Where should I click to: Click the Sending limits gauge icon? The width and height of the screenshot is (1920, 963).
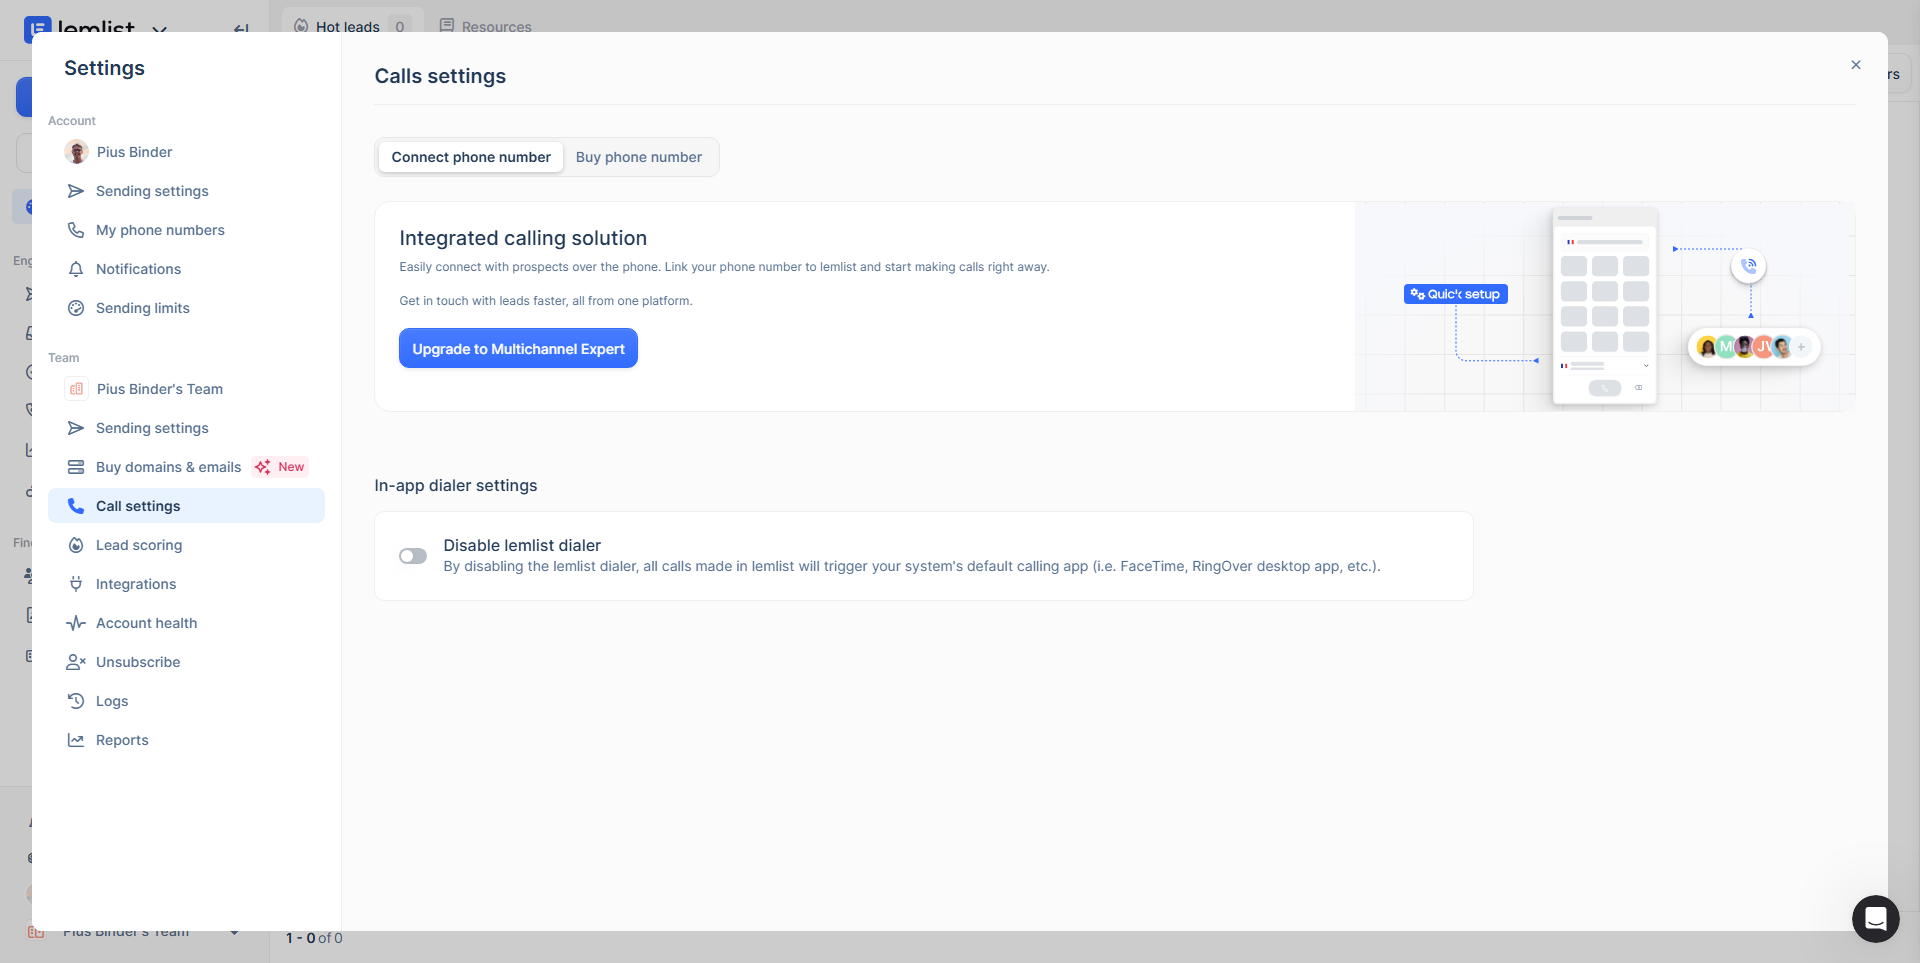pos(76,308)
